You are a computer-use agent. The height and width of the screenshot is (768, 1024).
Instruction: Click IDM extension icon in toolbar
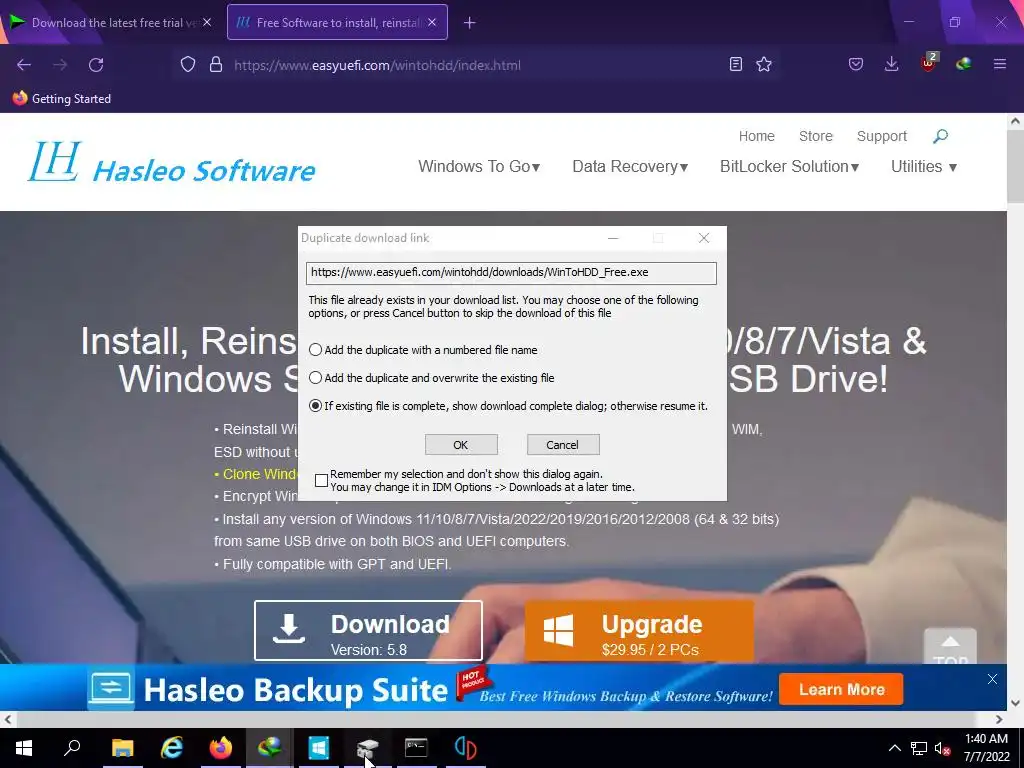coord(963,64)
